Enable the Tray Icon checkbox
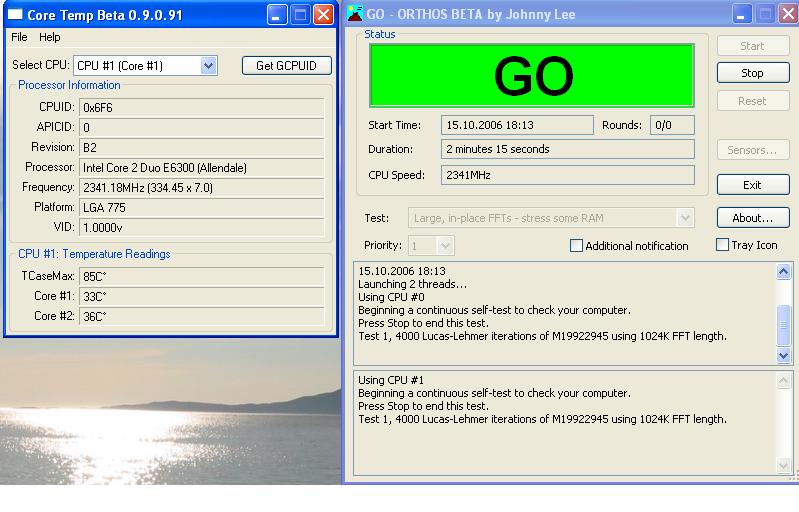The width and height of the screenshot is (799, 512). coord(722,245)
